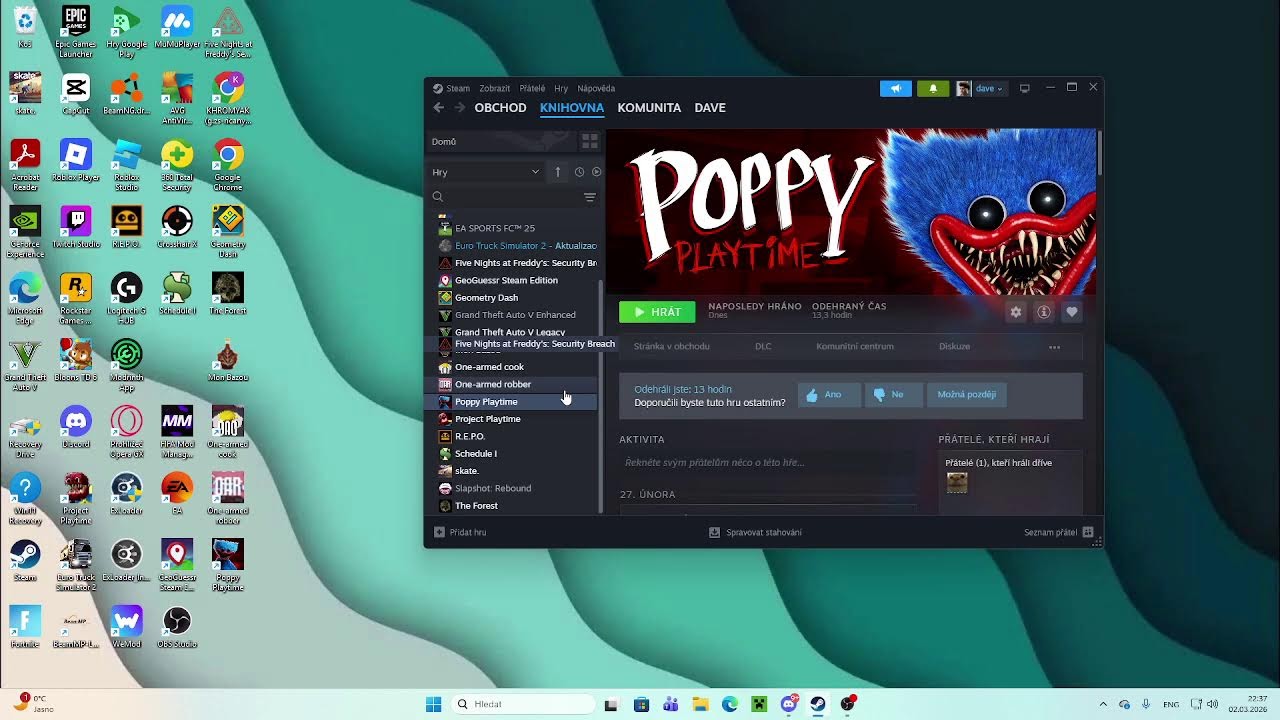
Task: Open the Windows Start button
Action: 434,705
